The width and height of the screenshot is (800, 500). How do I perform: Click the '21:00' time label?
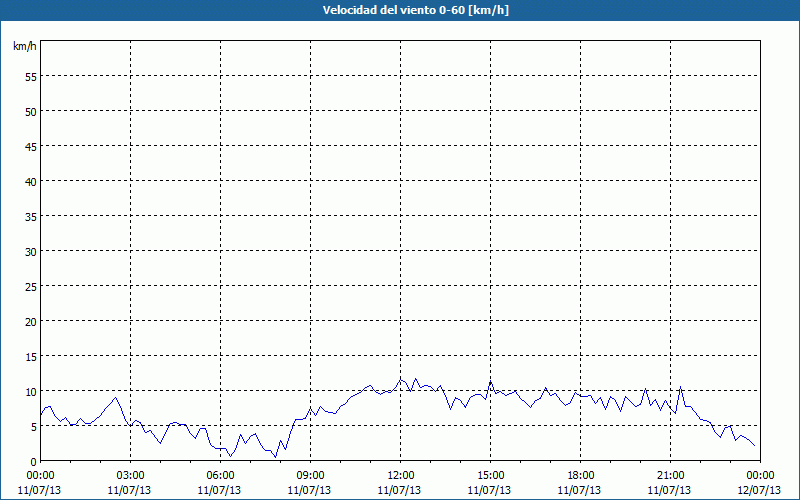(670, 476)
